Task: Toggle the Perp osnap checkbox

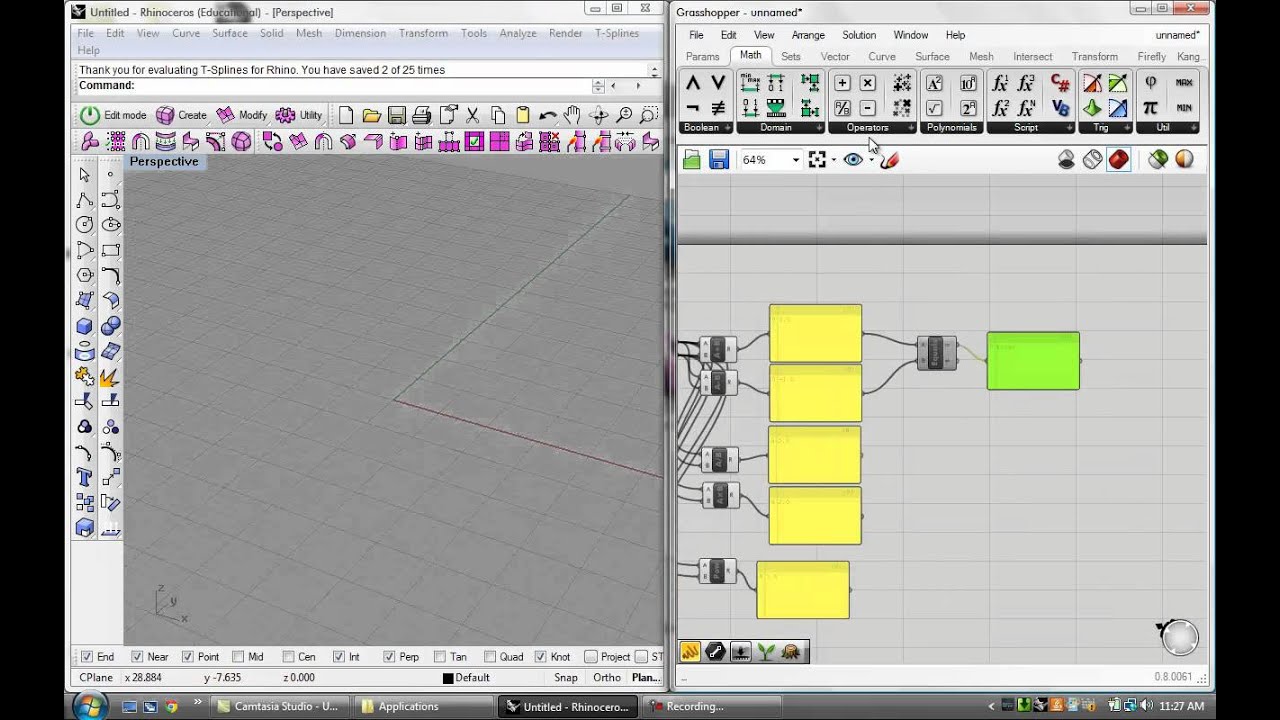Action: [389, 657]
